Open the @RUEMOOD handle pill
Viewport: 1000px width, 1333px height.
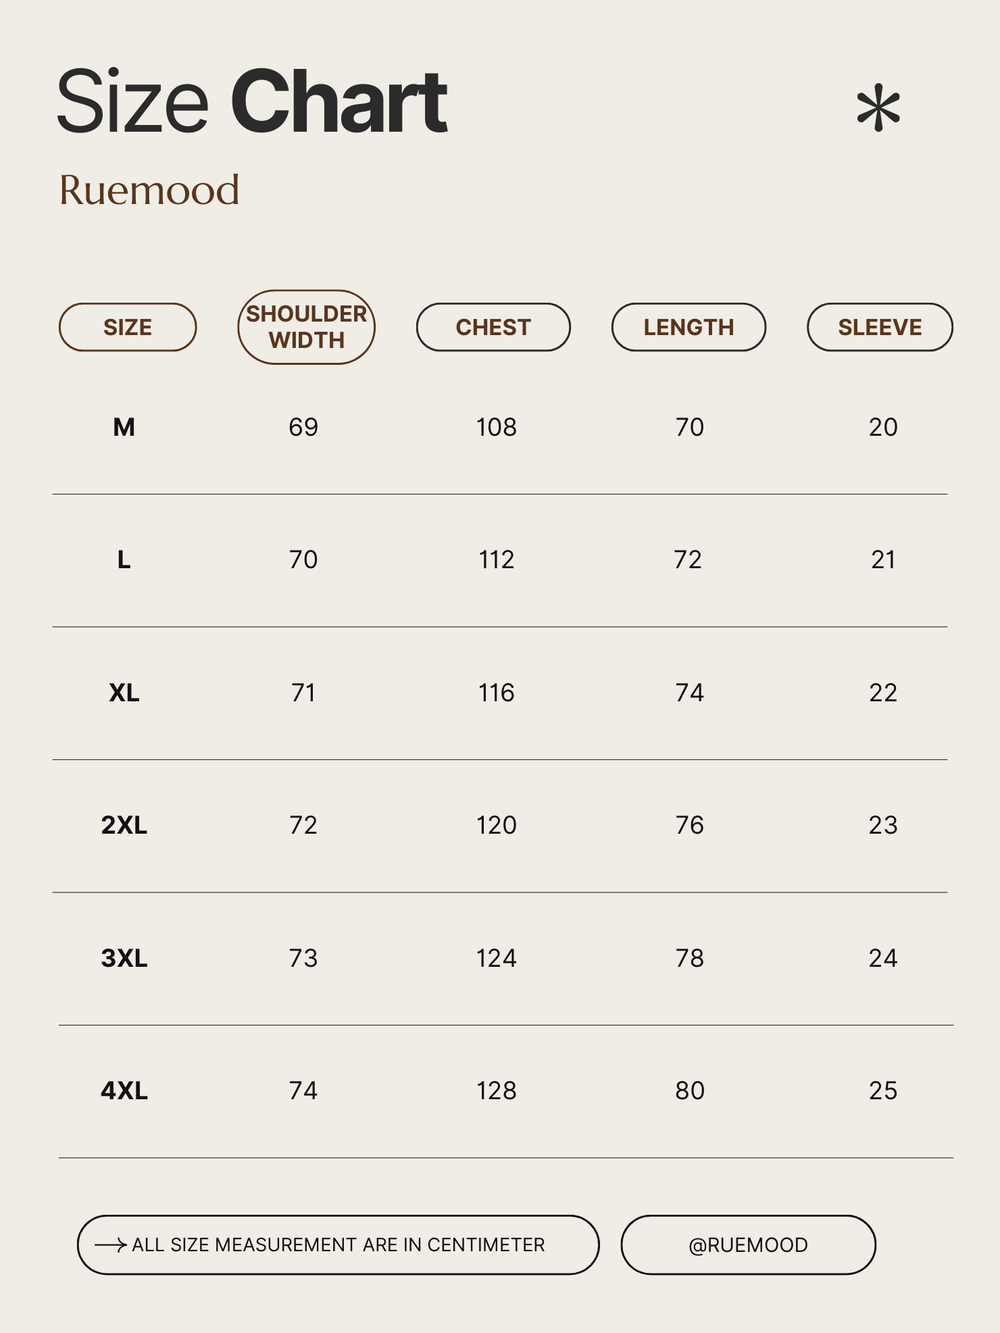click(x=748, y=1245)
